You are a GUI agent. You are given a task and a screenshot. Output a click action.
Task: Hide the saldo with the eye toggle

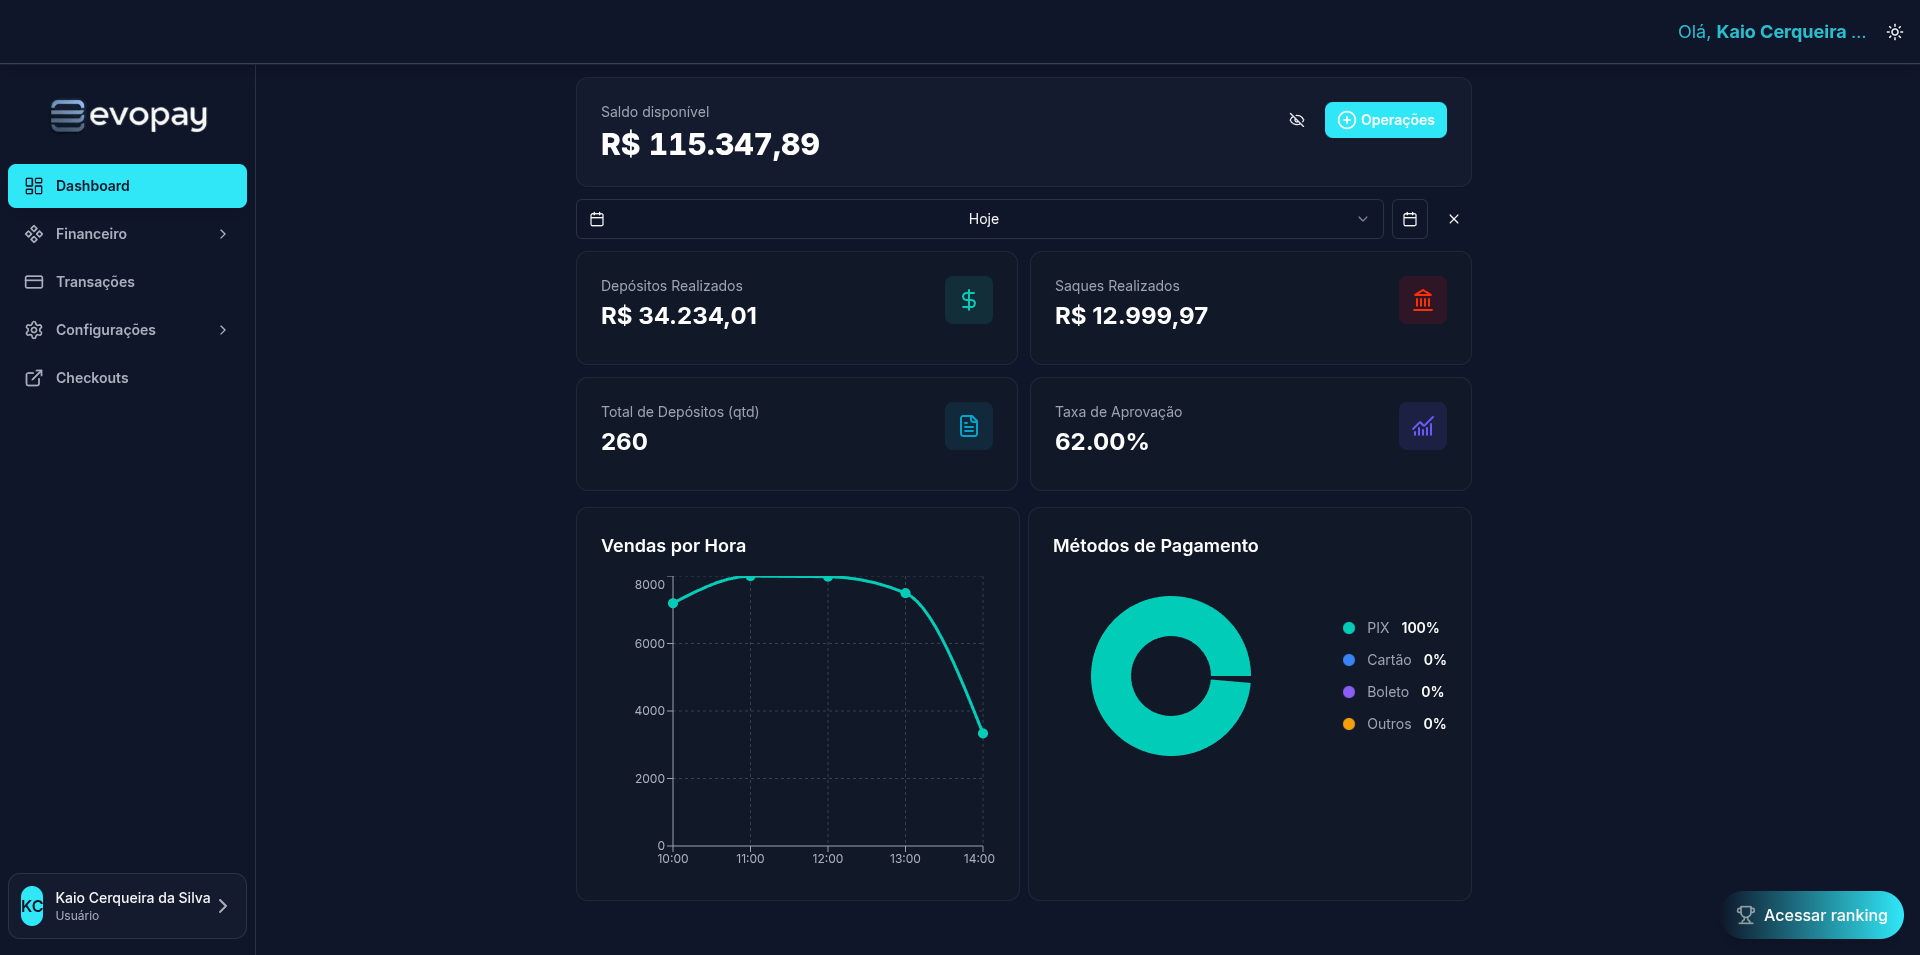point(1296,120)
